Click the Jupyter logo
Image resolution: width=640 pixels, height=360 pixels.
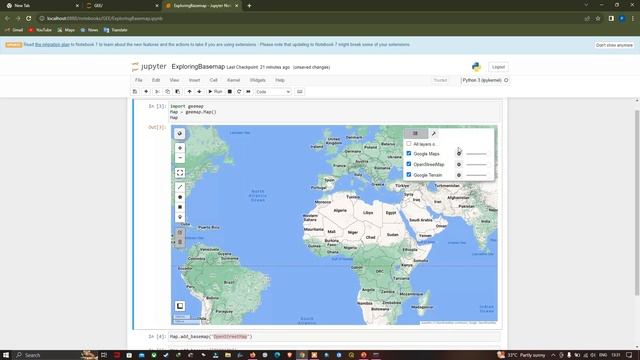point(149,67)
